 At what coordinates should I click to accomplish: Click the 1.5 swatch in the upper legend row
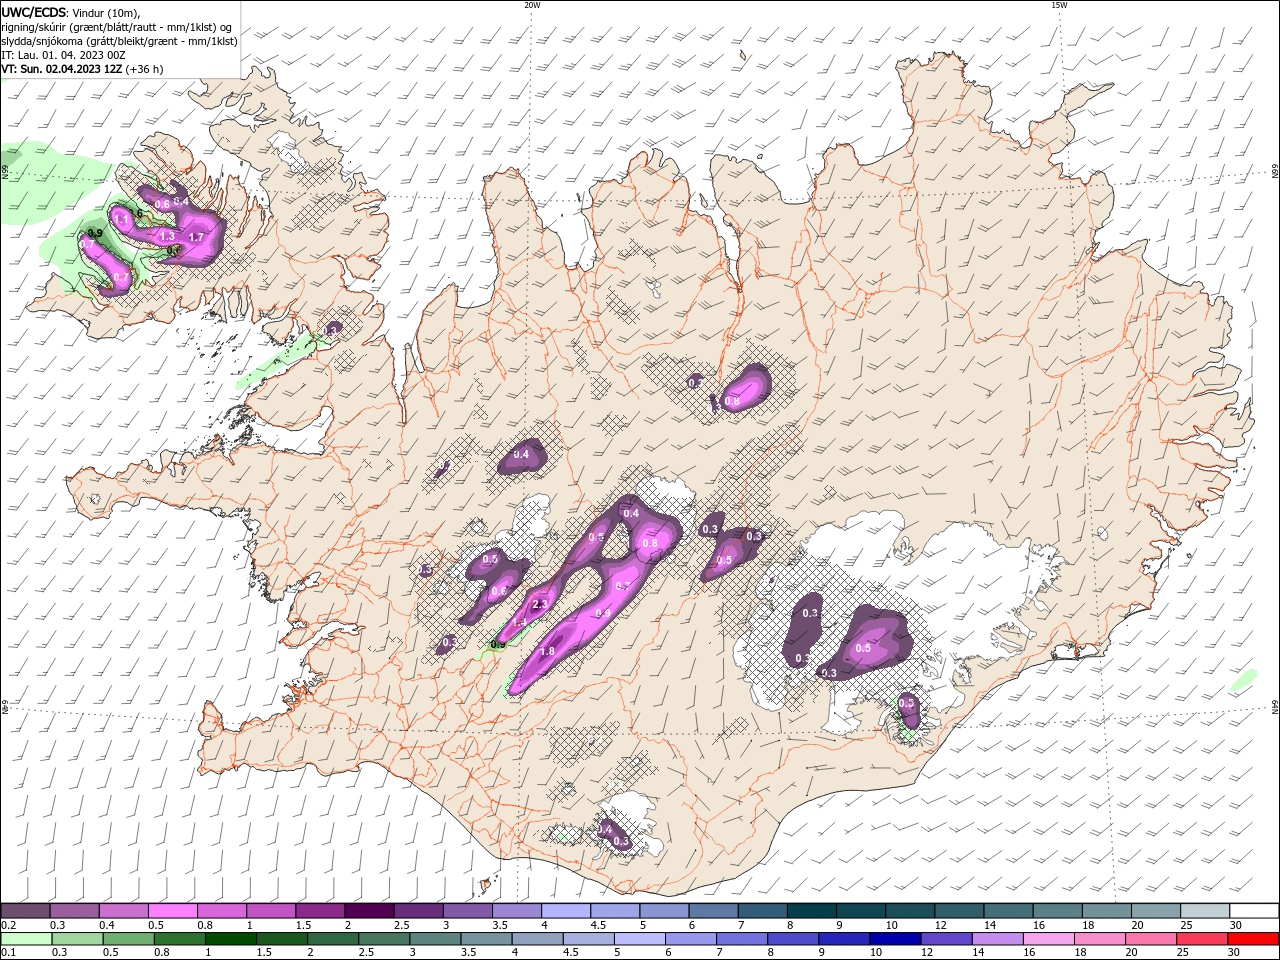320,911
